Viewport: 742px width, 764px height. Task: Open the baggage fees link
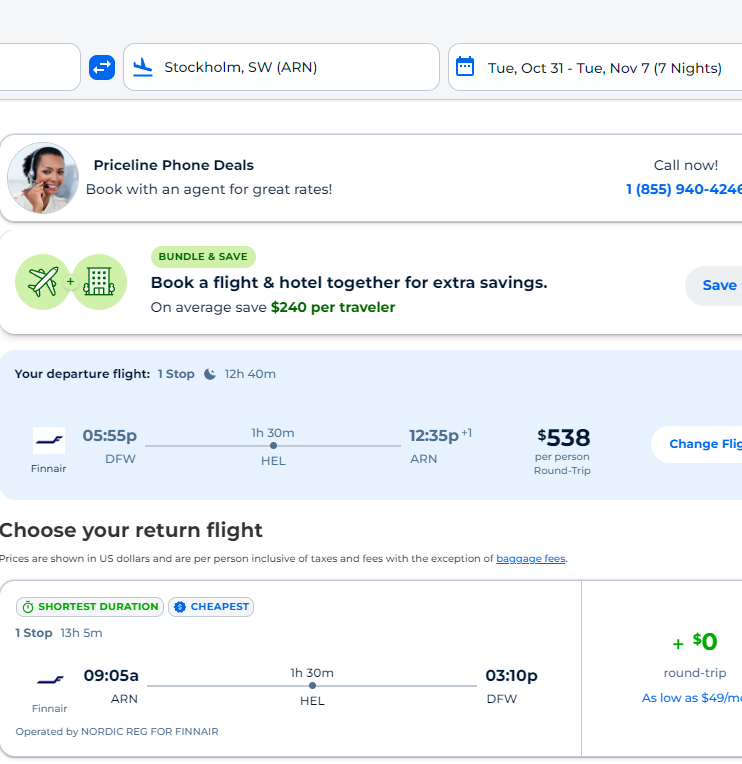530,559
